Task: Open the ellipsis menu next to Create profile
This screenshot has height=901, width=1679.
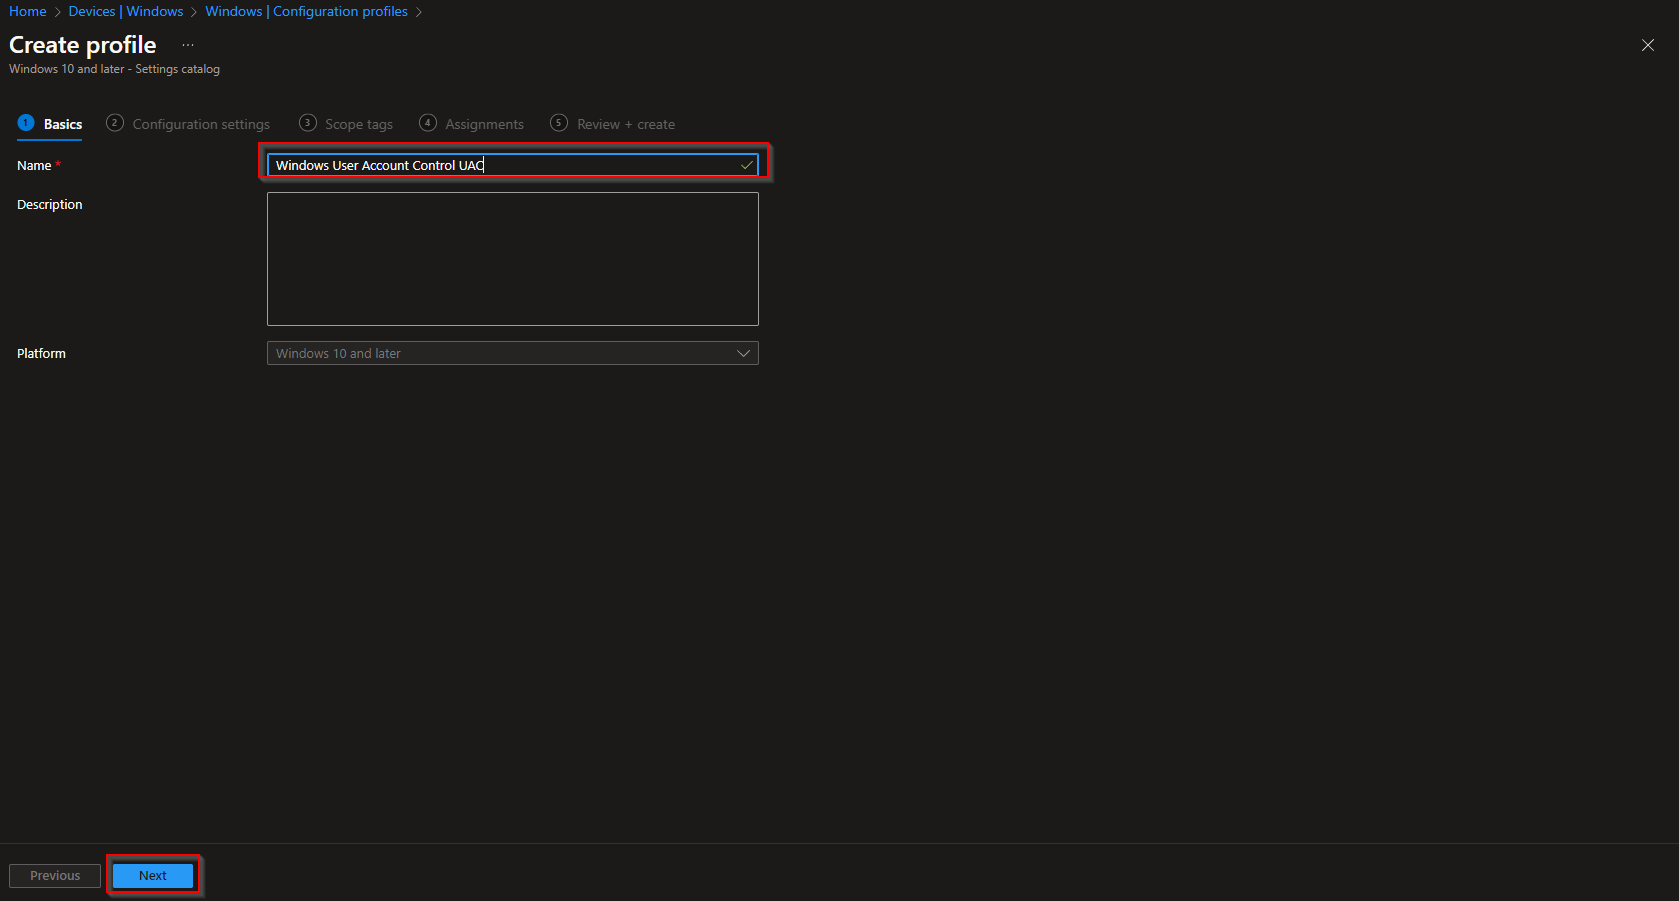Action: coord(187,44)
